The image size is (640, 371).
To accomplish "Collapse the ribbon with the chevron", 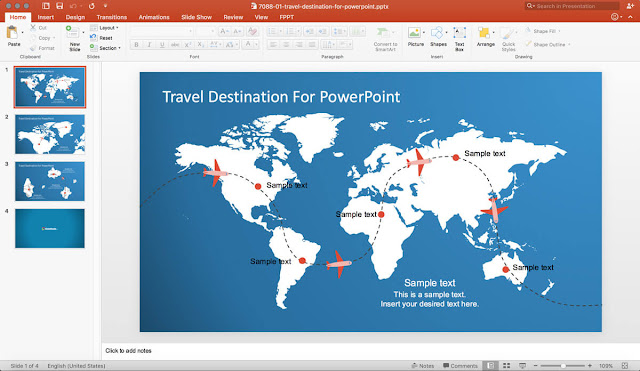I will coord(630,17).
